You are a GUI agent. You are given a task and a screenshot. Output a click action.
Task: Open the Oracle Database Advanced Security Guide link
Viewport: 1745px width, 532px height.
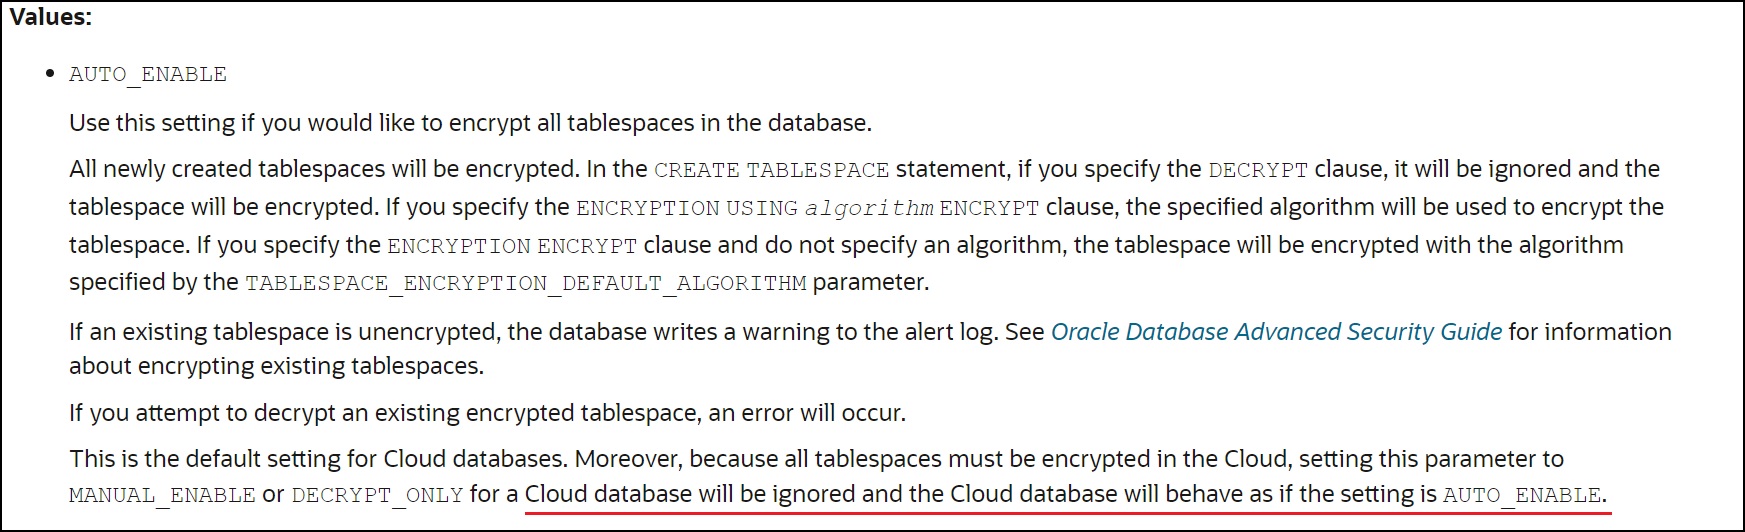click(x=1276, y=332)
